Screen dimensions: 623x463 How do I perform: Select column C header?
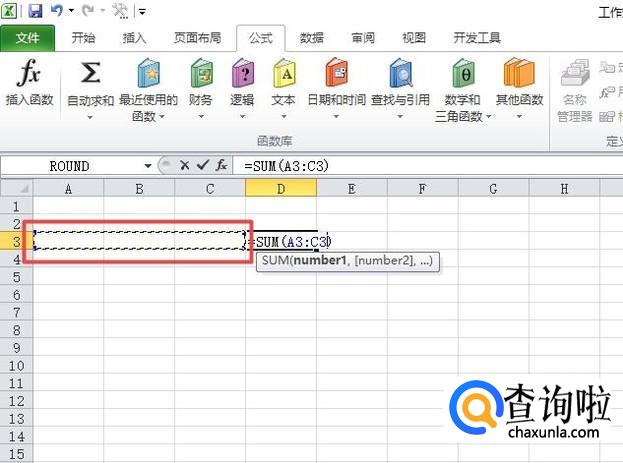(x=210, y=188)
